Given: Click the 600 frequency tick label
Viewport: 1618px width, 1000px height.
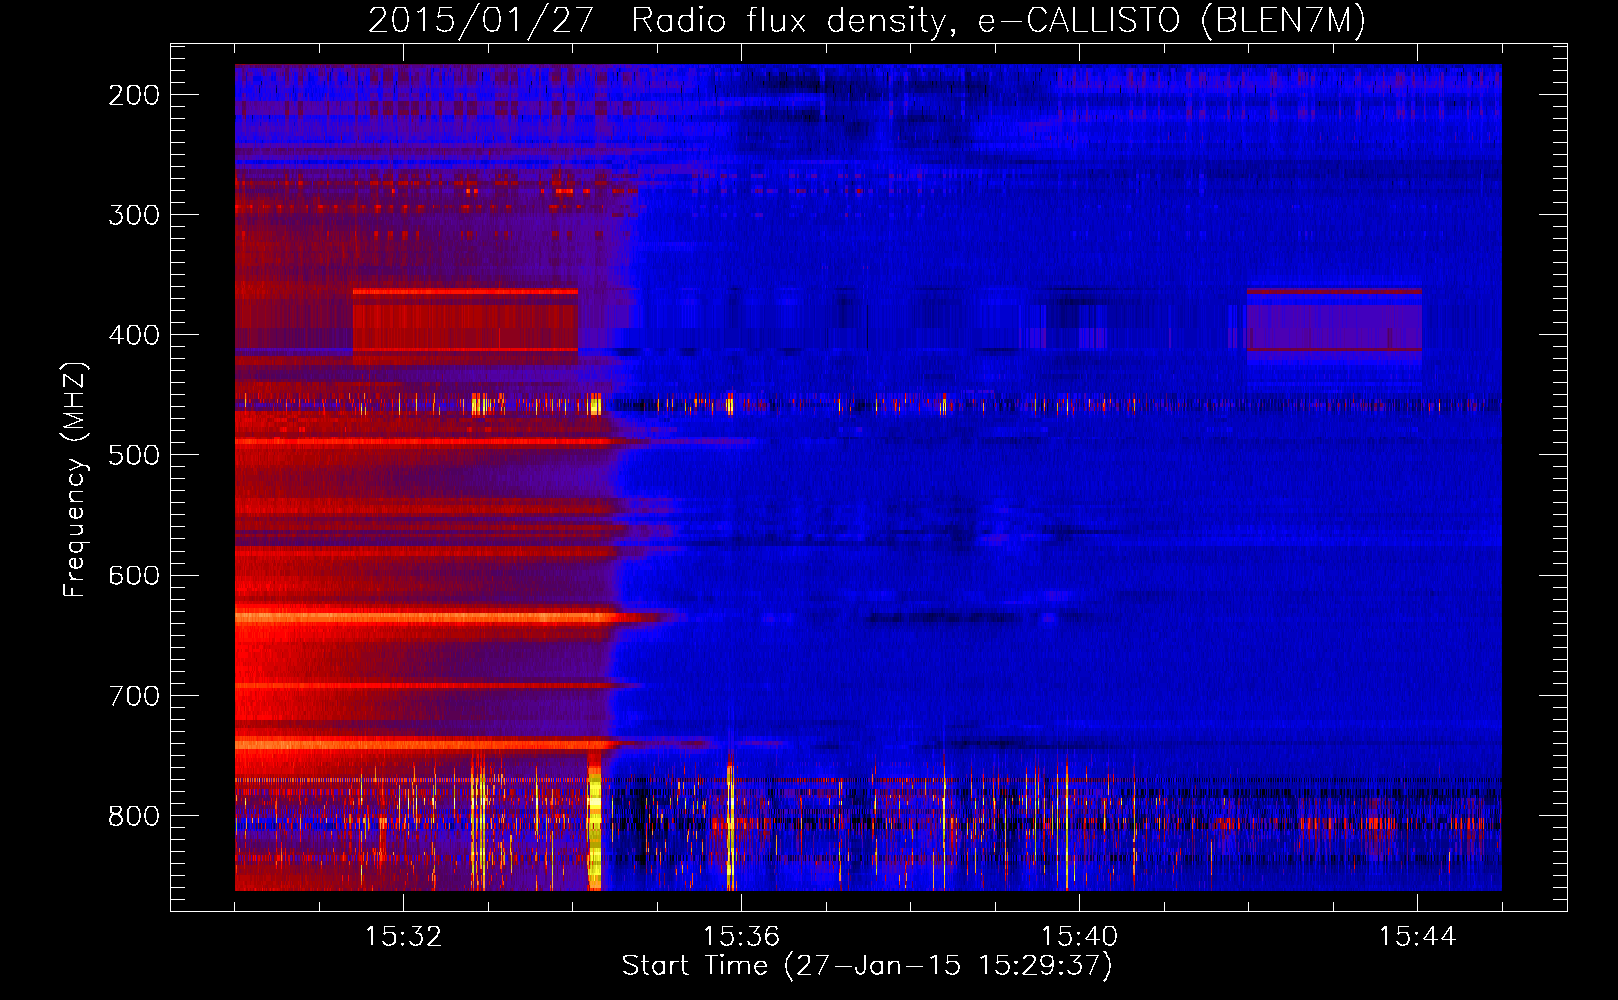Looking at the screenshot, I should point(134,575).
